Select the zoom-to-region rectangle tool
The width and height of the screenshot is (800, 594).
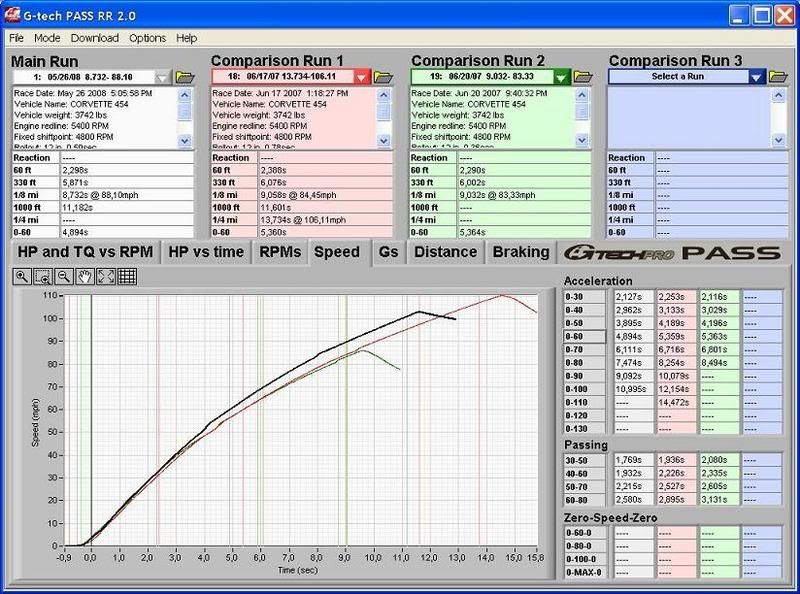[x=42, y=277]
